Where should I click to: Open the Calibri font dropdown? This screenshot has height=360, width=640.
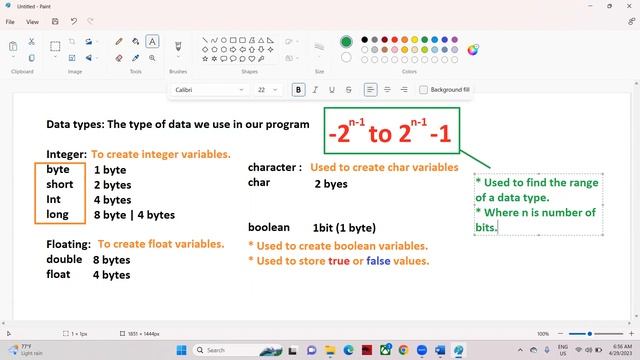tap(209, 90)
